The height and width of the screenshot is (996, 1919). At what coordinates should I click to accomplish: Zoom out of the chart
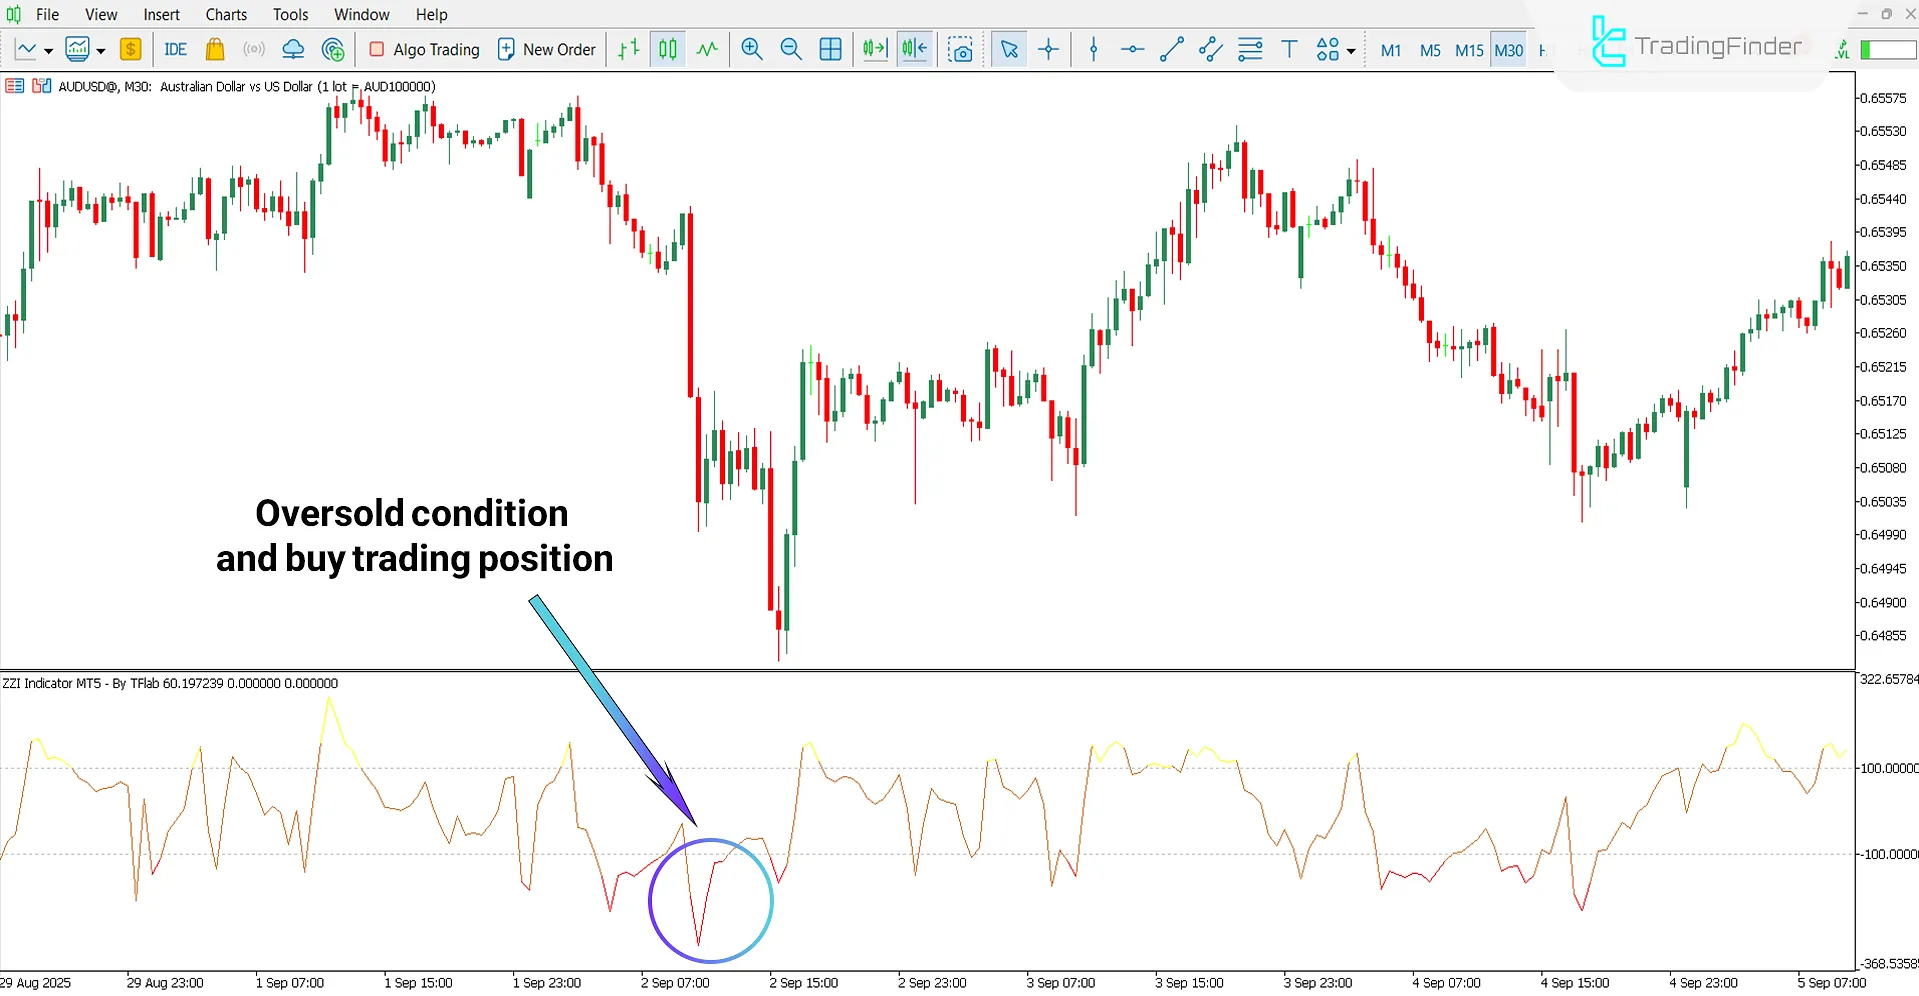[x=791, y=49]
